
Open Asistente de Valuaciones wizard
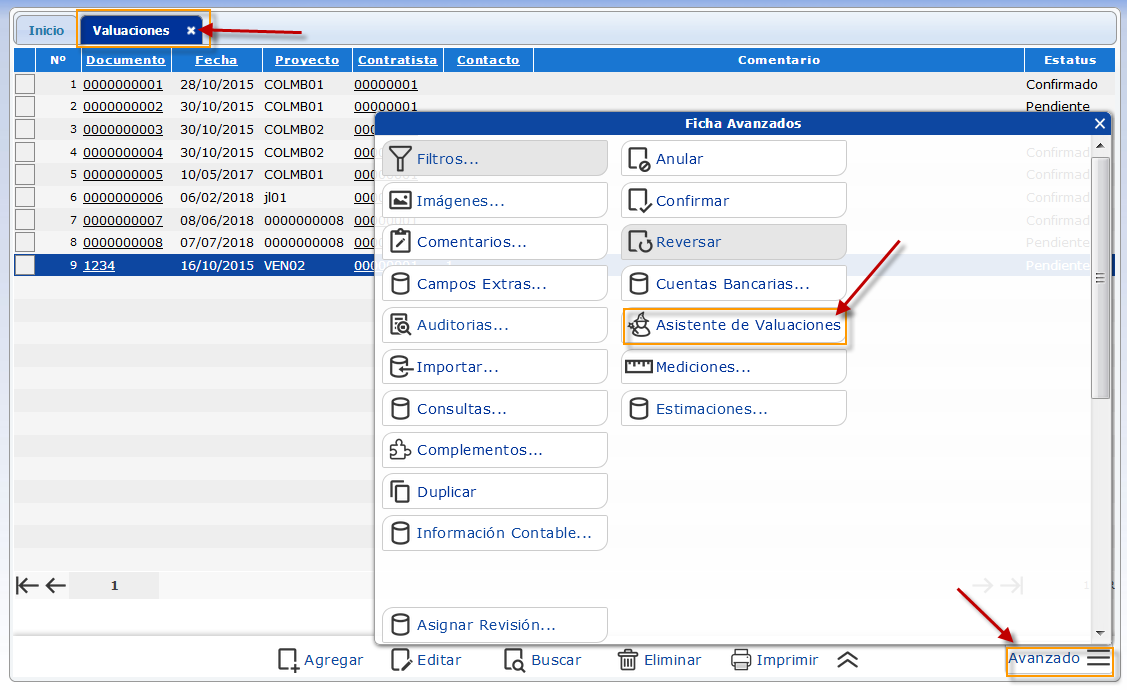click(x=734, y=326)
